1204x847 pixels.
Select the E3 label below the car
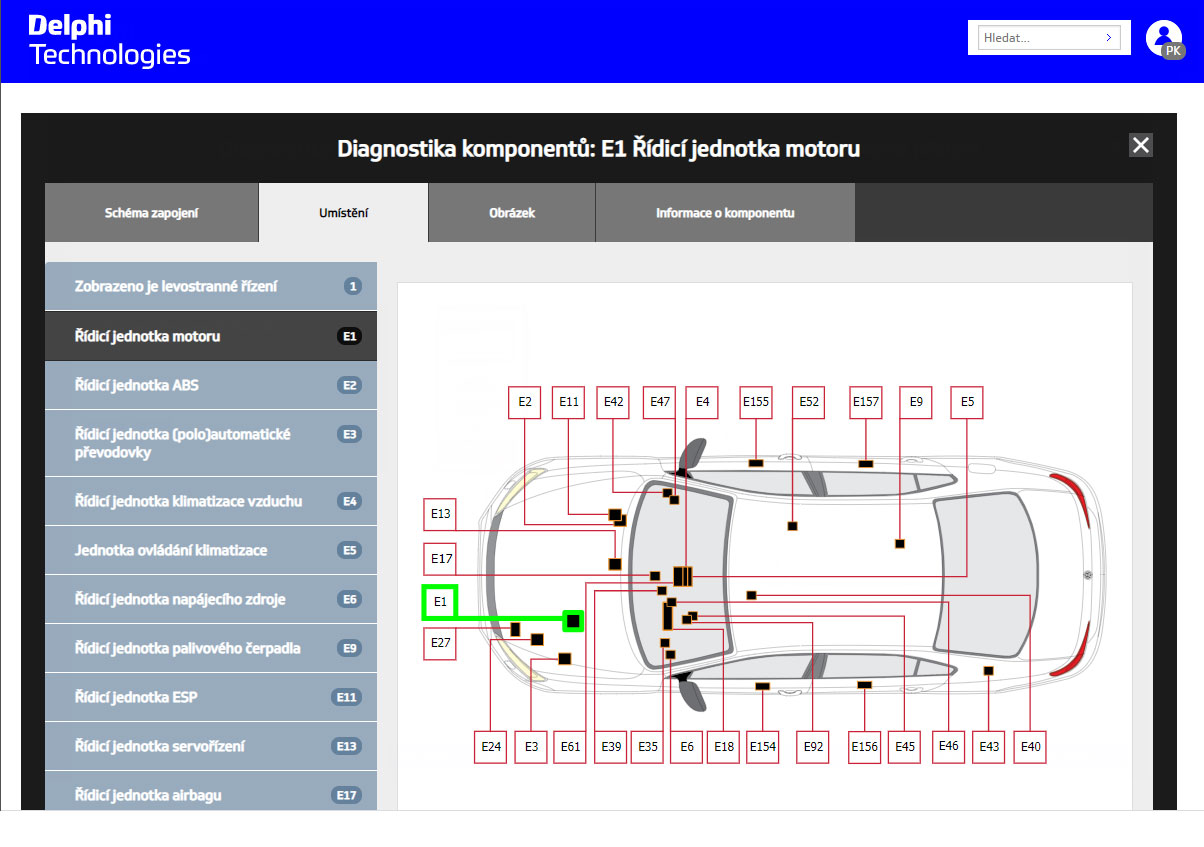coord(531,747)
